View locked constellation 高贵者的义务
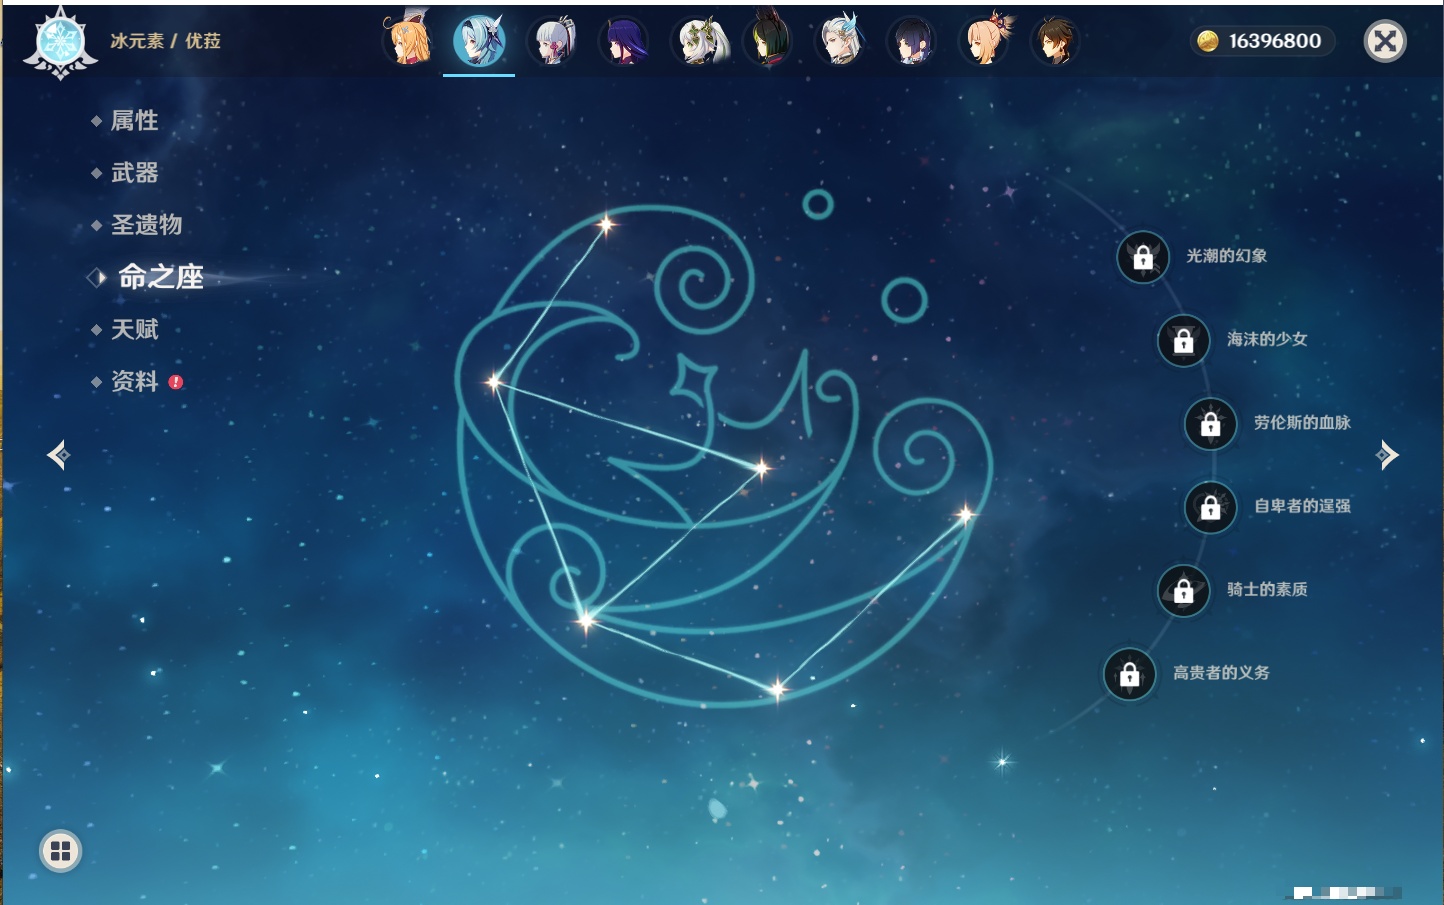 click(1130, 674)
